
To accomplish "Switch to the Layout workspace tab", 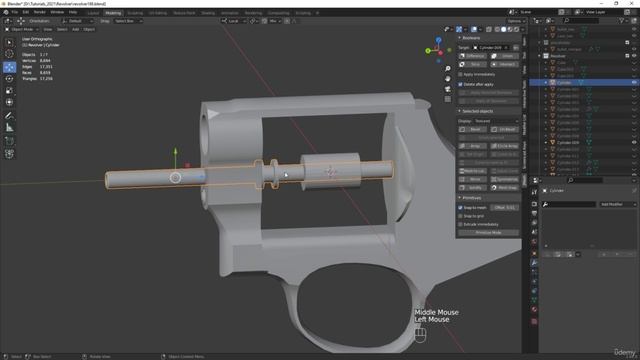I will click(93, 13).
